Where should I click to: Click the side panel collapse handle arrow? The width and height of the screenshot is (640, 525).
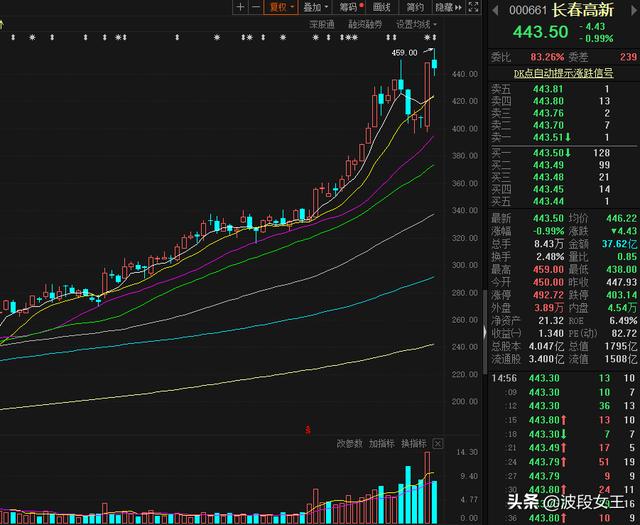[485, 331]
